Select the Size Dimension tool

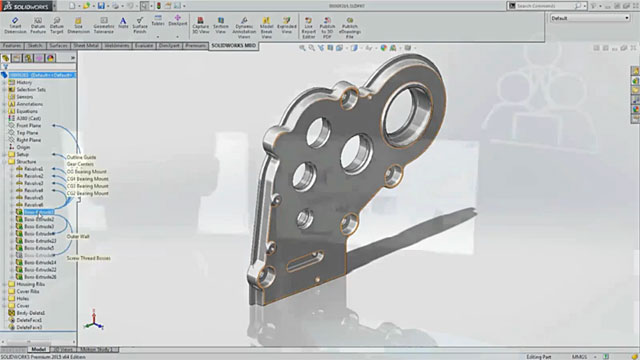tap(78, 25)
